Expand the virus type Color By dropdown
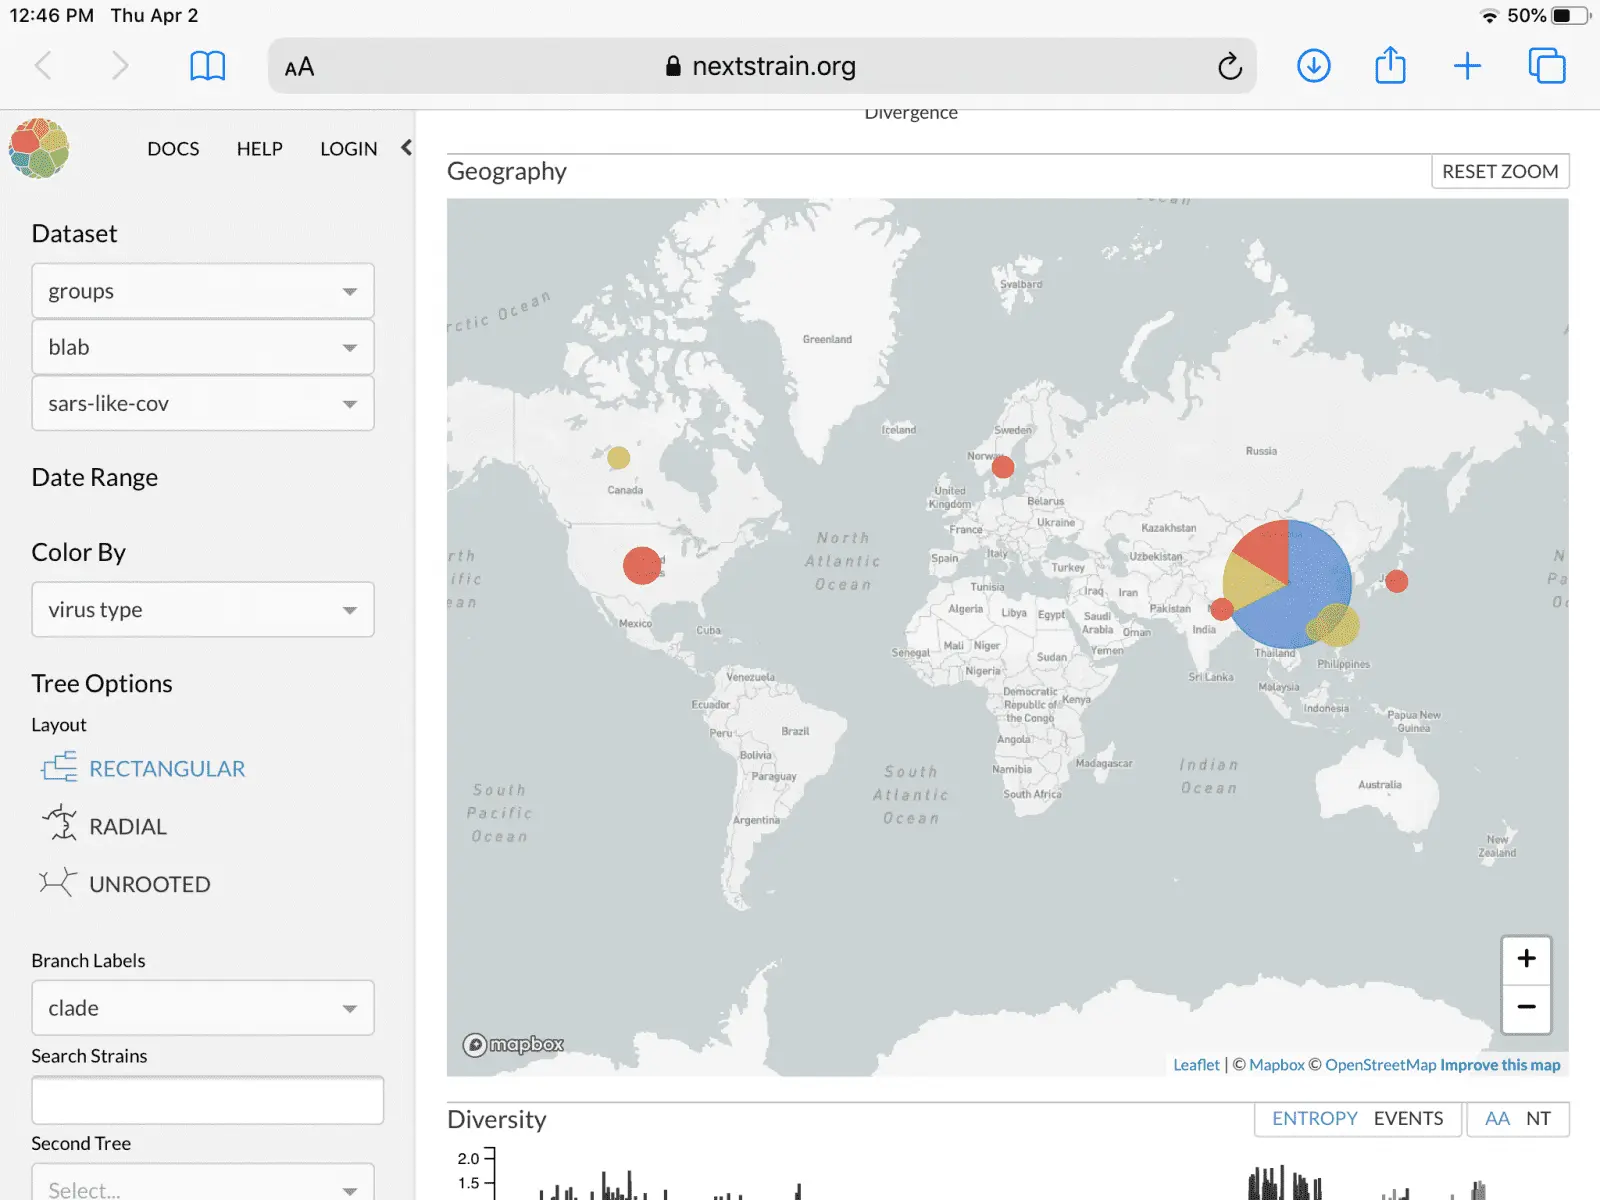The width and height of the screenshot is (1600, 1200). pos(203,610)
